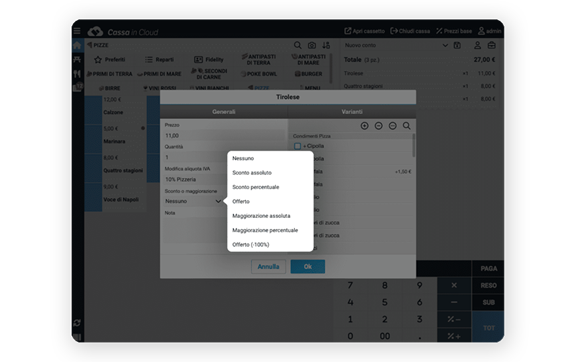This screenshot has height=362, width=576.
Task: Click the camera icon in product toolbar
Action: (x=312, y=45)
